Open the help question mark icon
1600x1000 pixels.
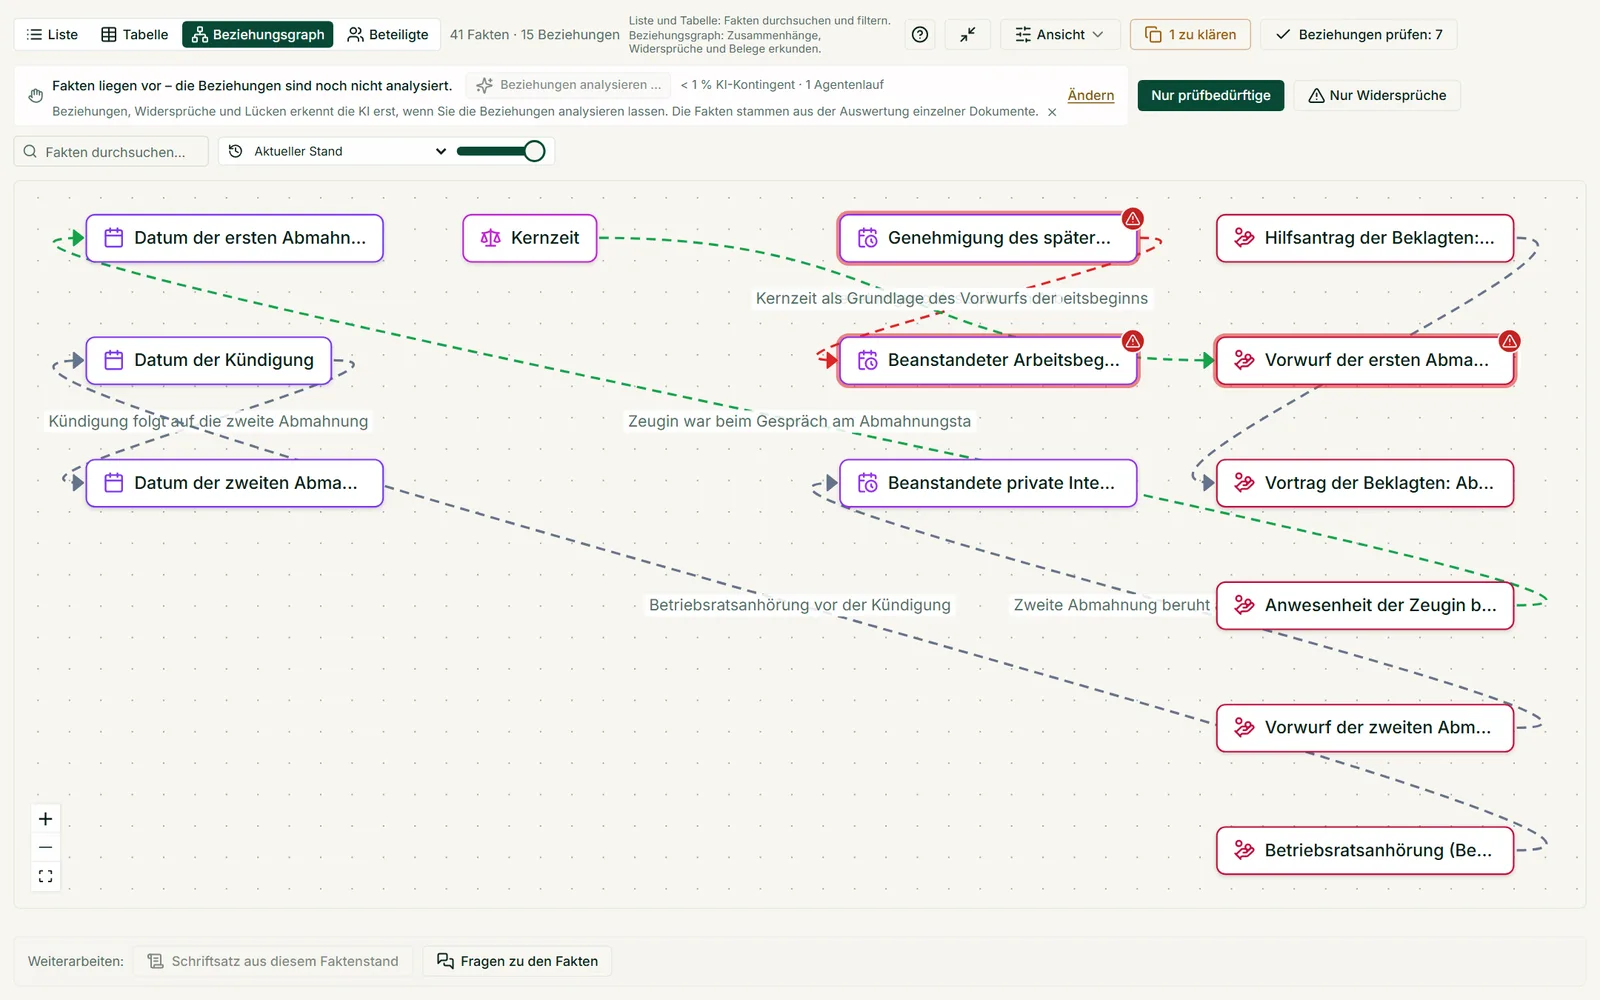[920, 34]
